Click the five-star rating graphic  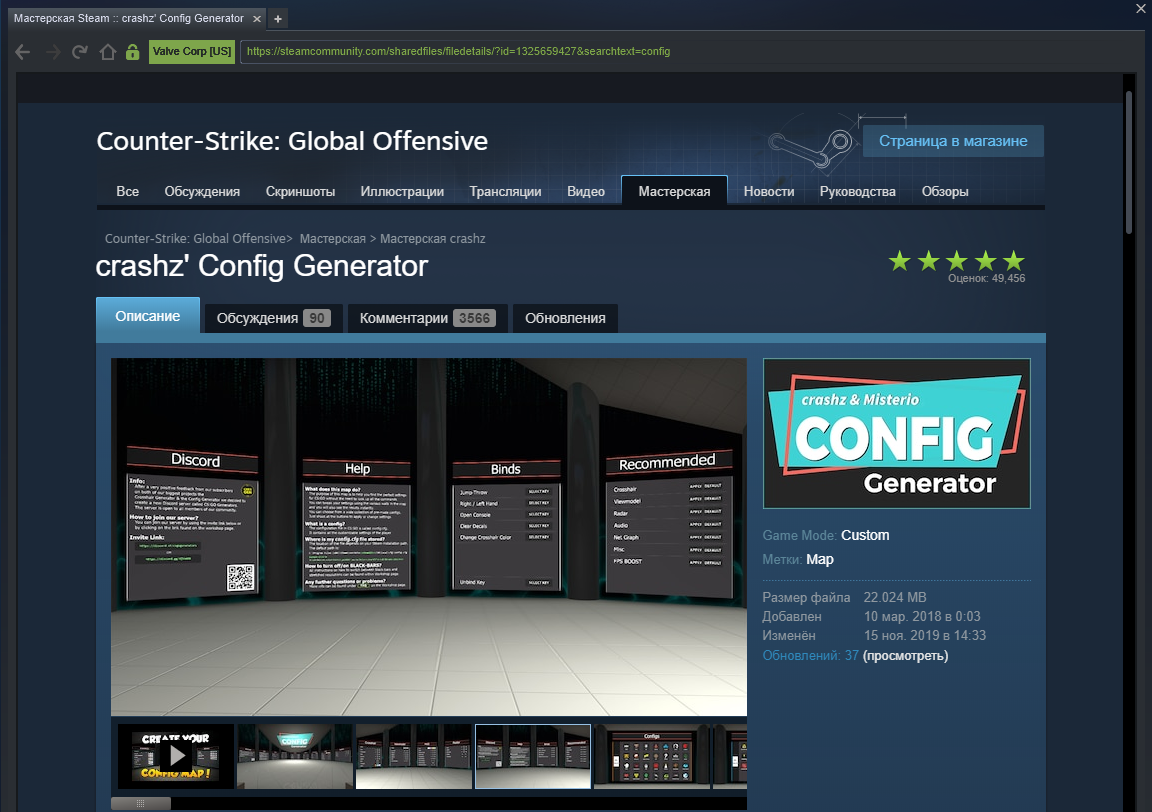click(957, 260)
